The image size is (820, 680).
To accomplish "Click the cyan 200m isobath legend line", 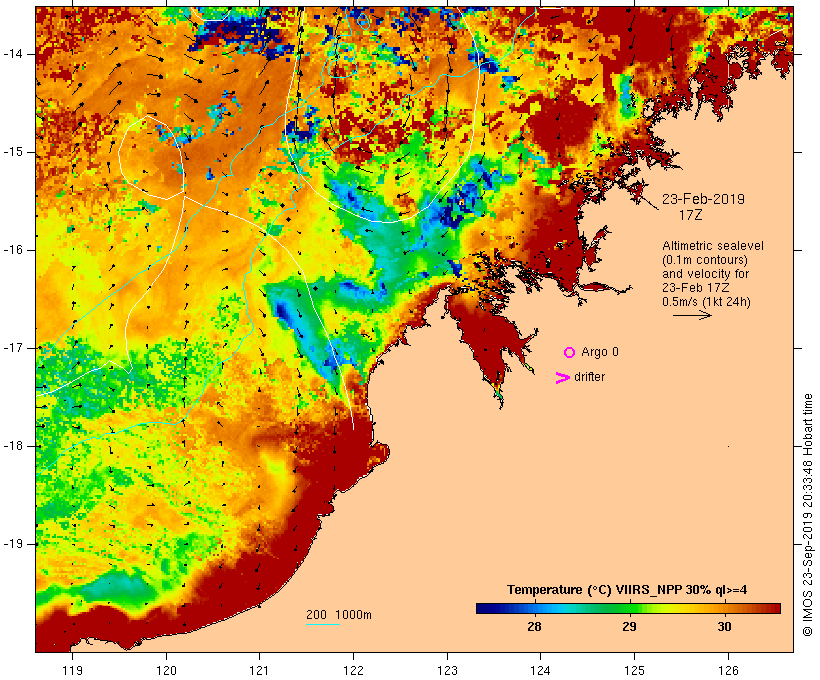I will pos(323,624).
